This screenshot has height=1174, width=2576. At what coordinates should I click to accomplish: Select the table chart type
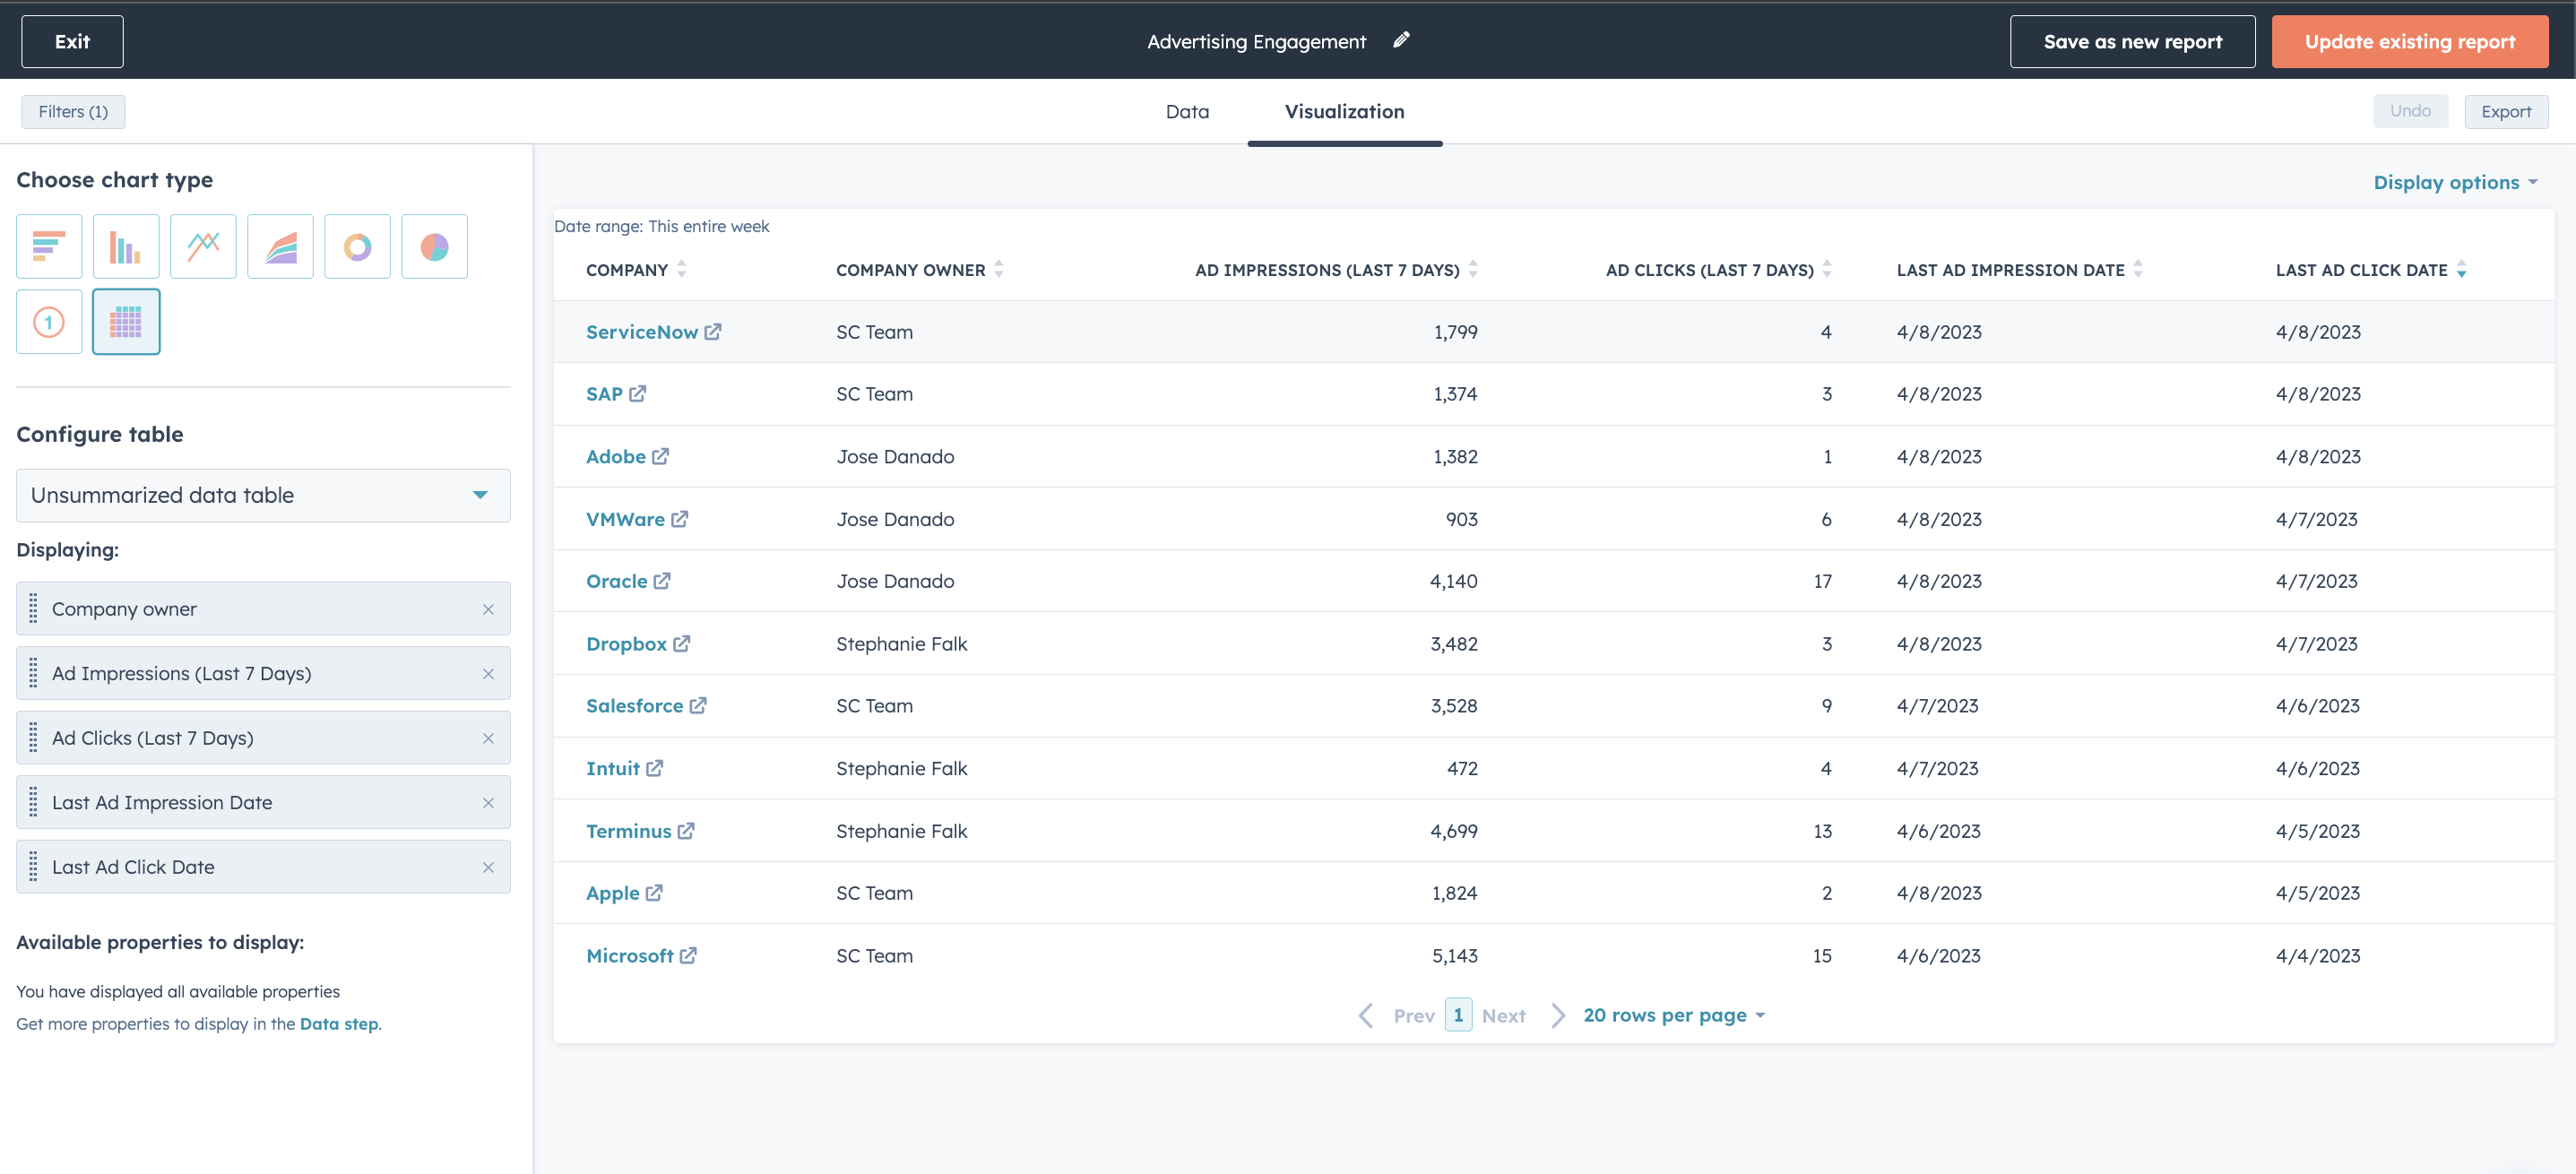pos(126,322)
